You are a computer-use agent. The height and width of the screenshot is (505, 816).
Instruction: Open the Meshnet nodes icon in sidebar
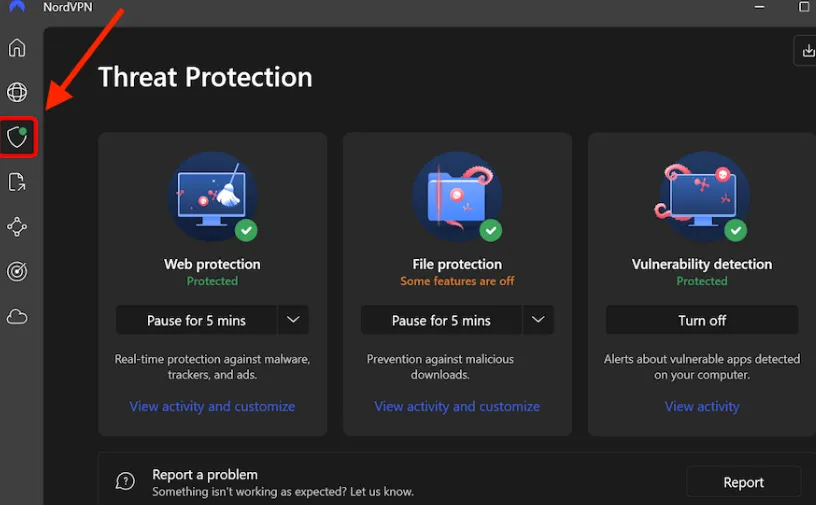17,227
